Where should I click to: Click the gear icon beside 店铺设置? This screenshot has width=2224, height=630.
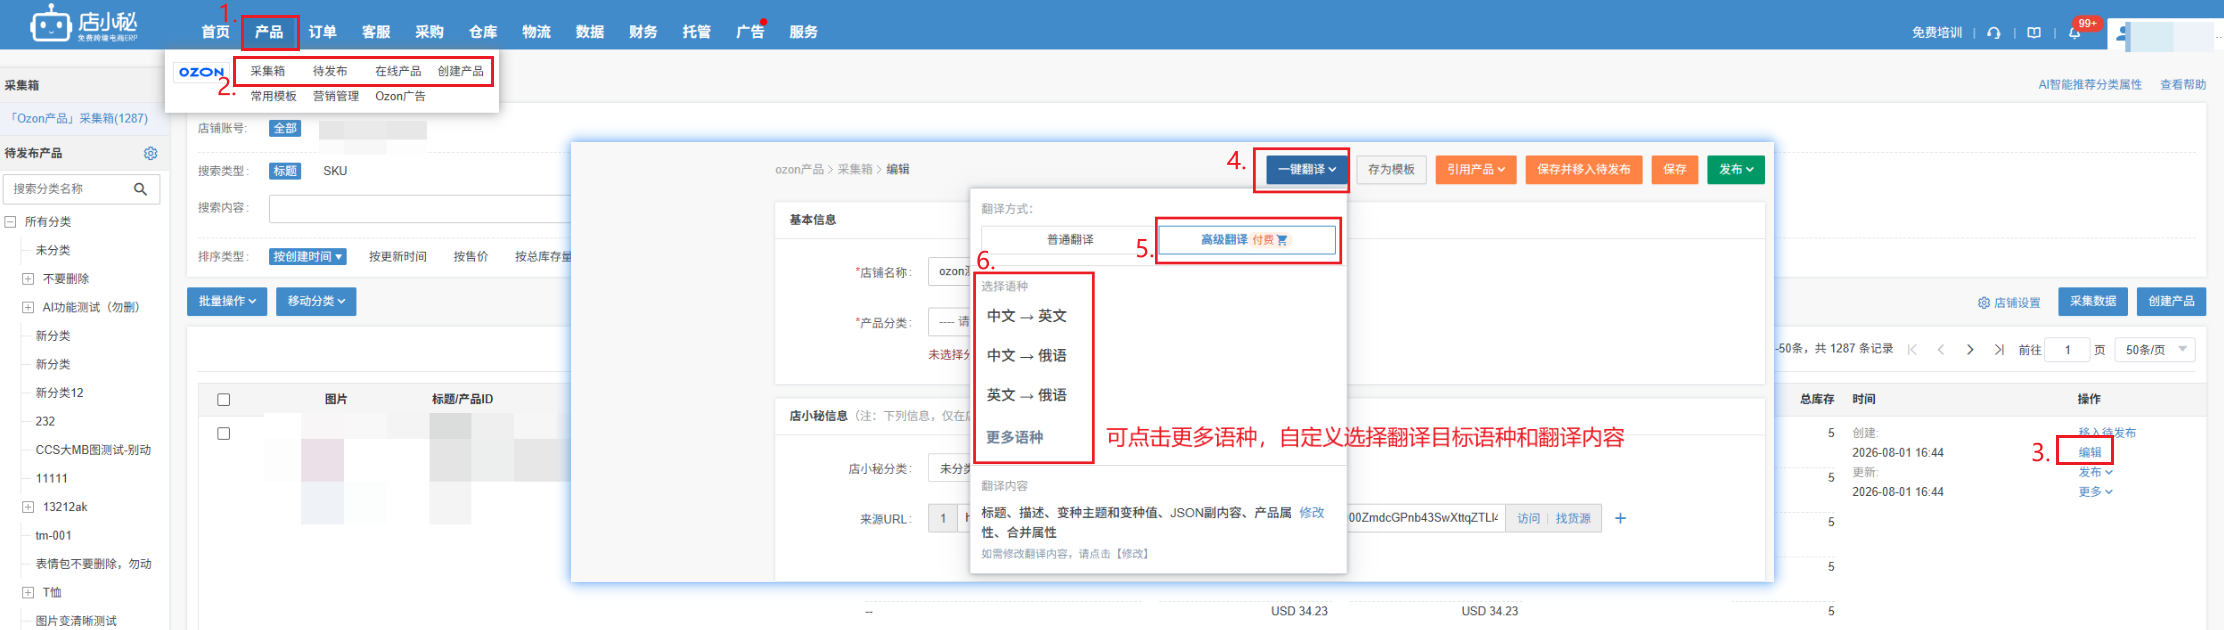(1984, 303)
